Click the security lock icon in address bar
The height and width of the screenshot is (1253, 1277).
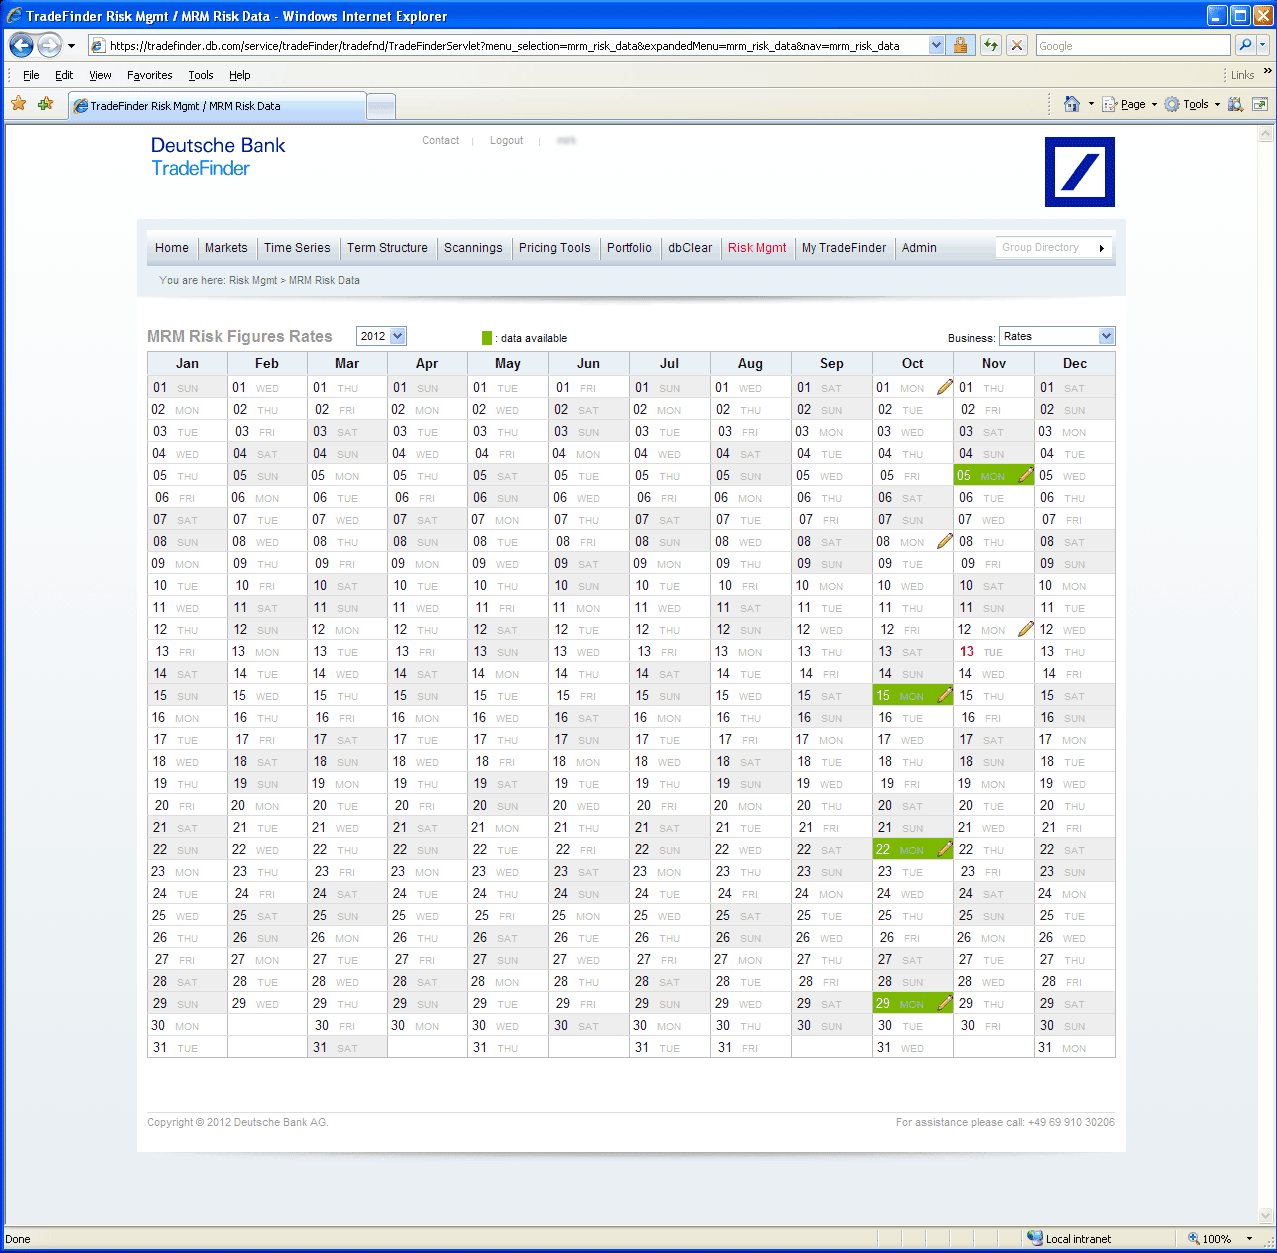[x=960, y=45]
